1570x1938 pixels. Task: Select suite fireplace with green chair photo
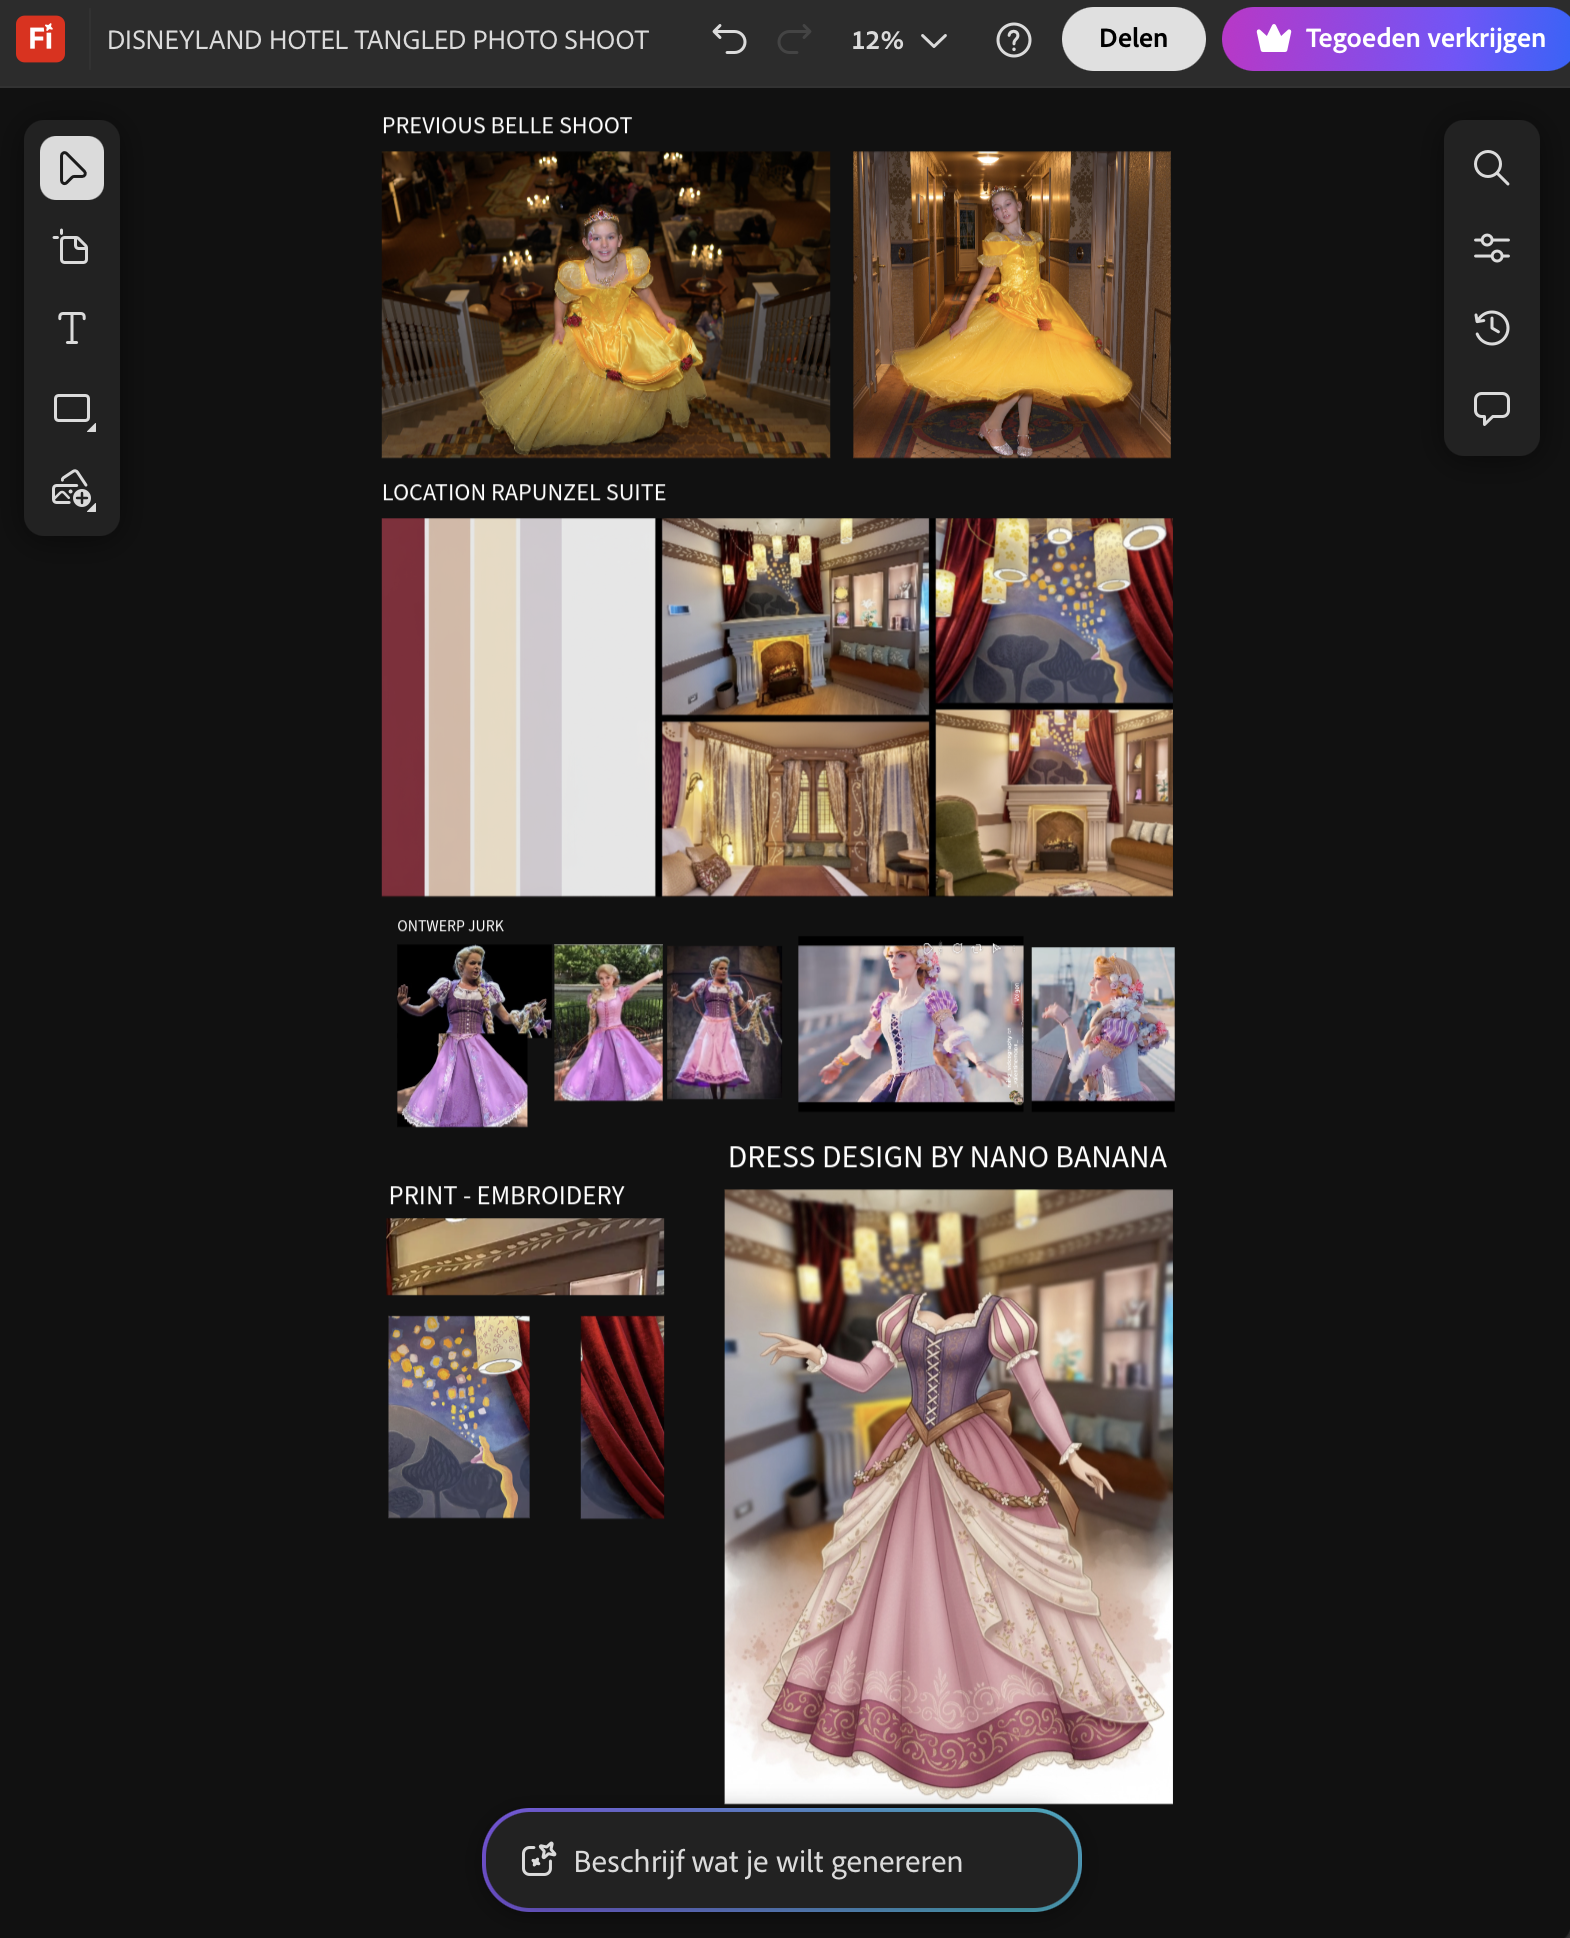click(1054, 803)
